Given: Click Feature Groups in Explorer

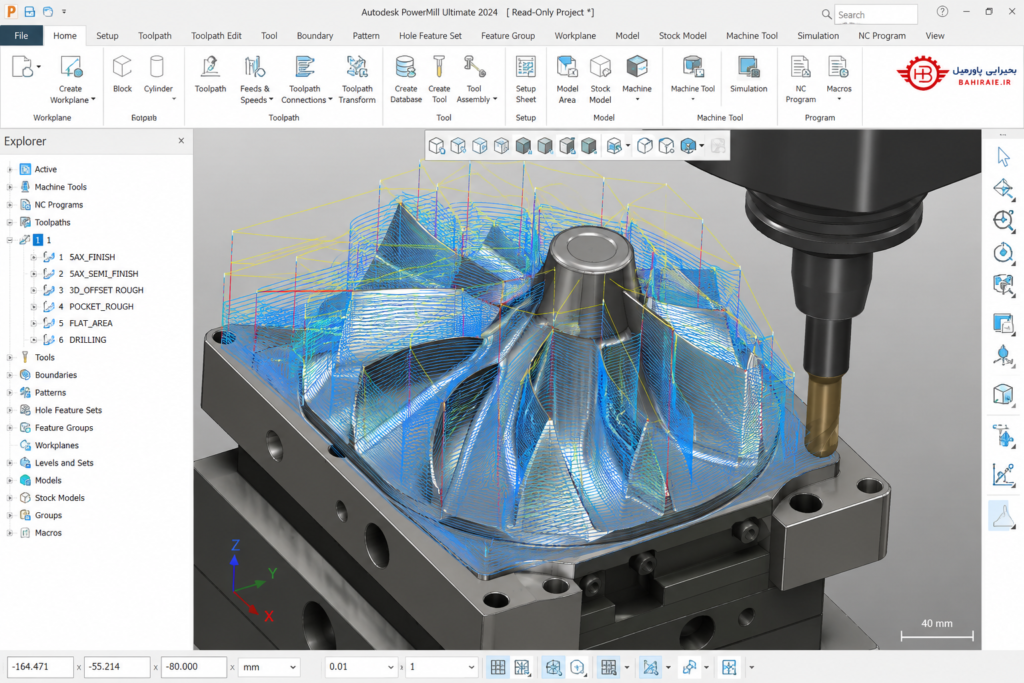Looking at the screenshot, I should click(64, 428).
